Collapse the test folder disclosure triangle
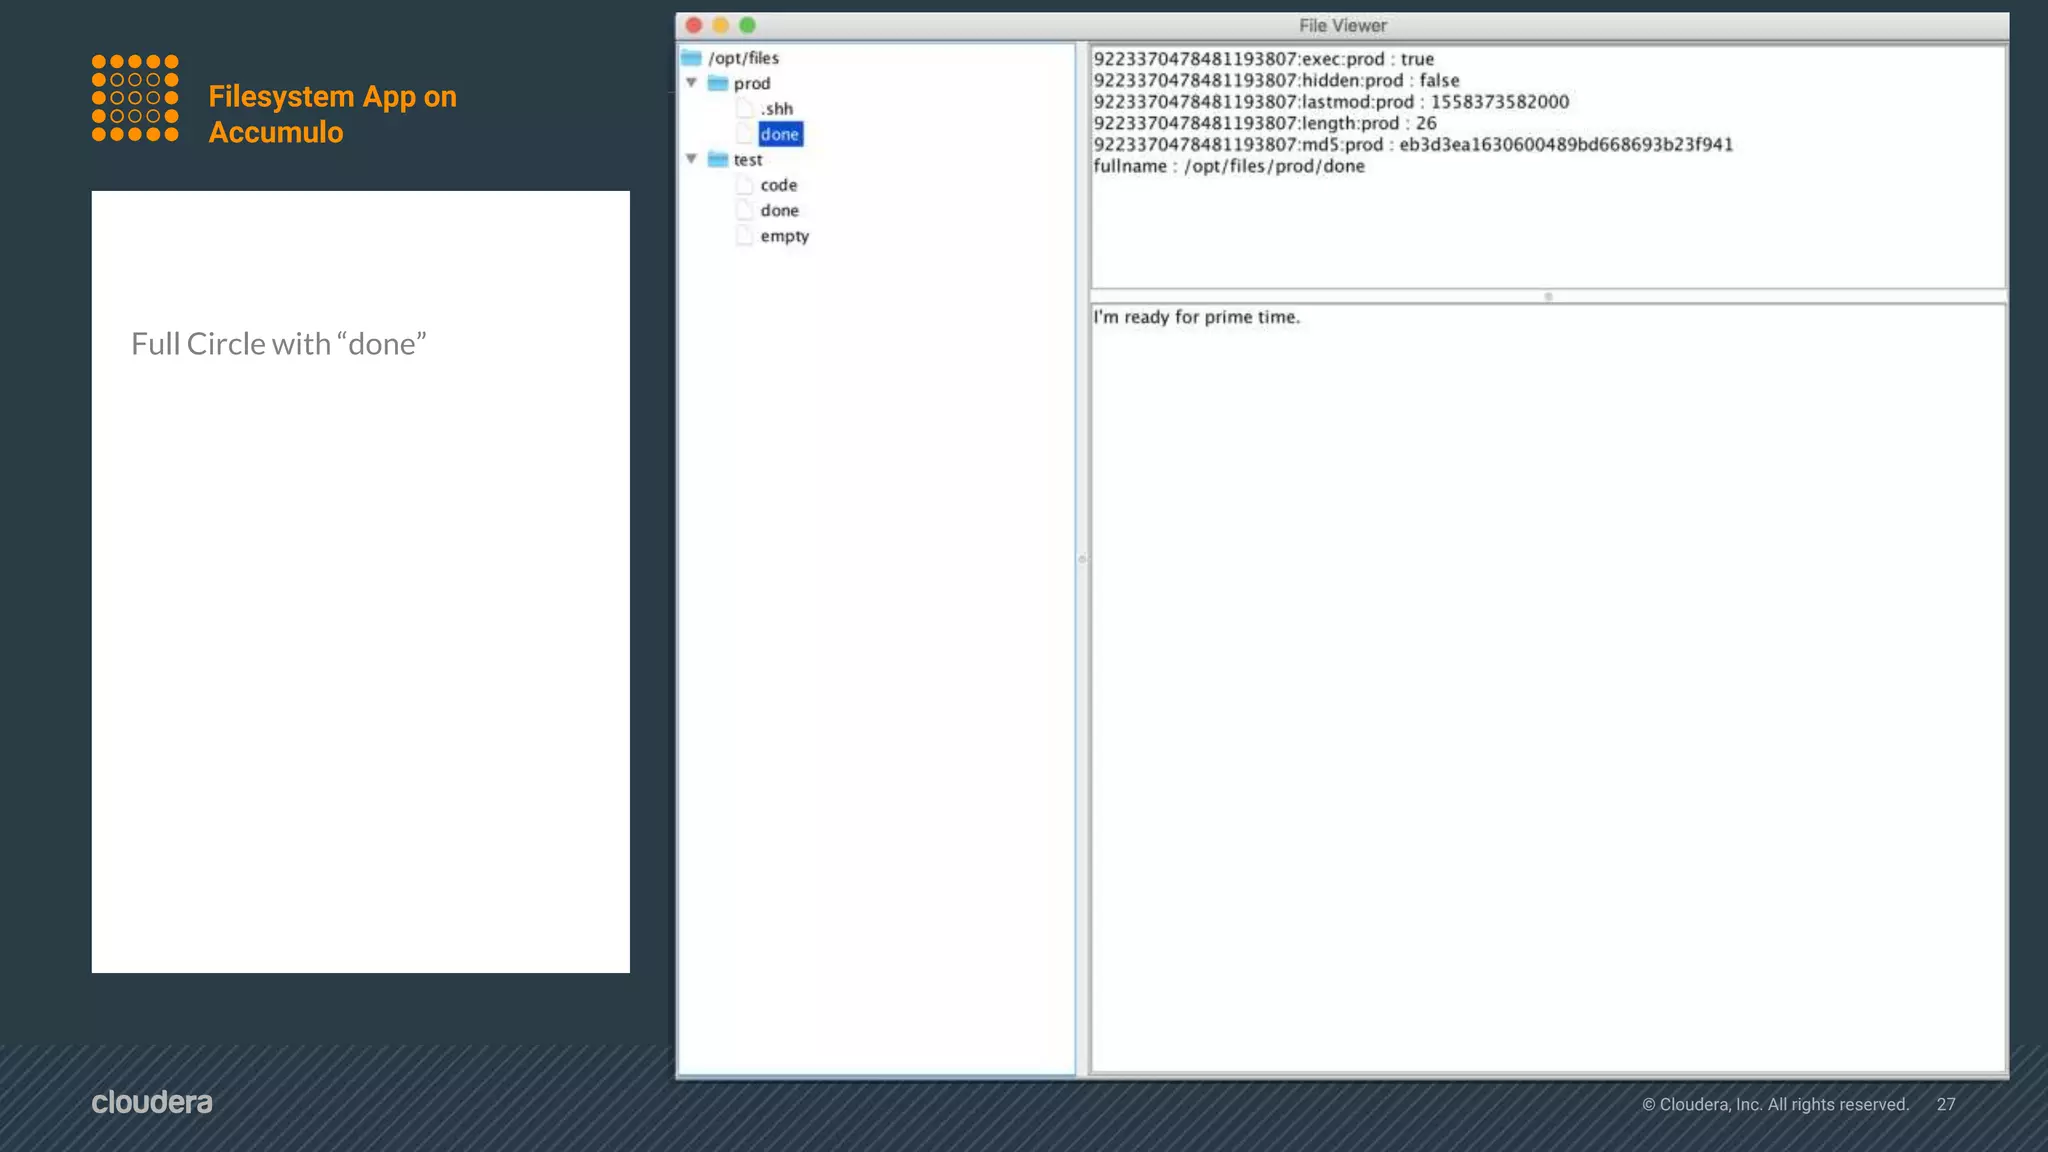This screenshot has width=2048, height=1152. 691,159
